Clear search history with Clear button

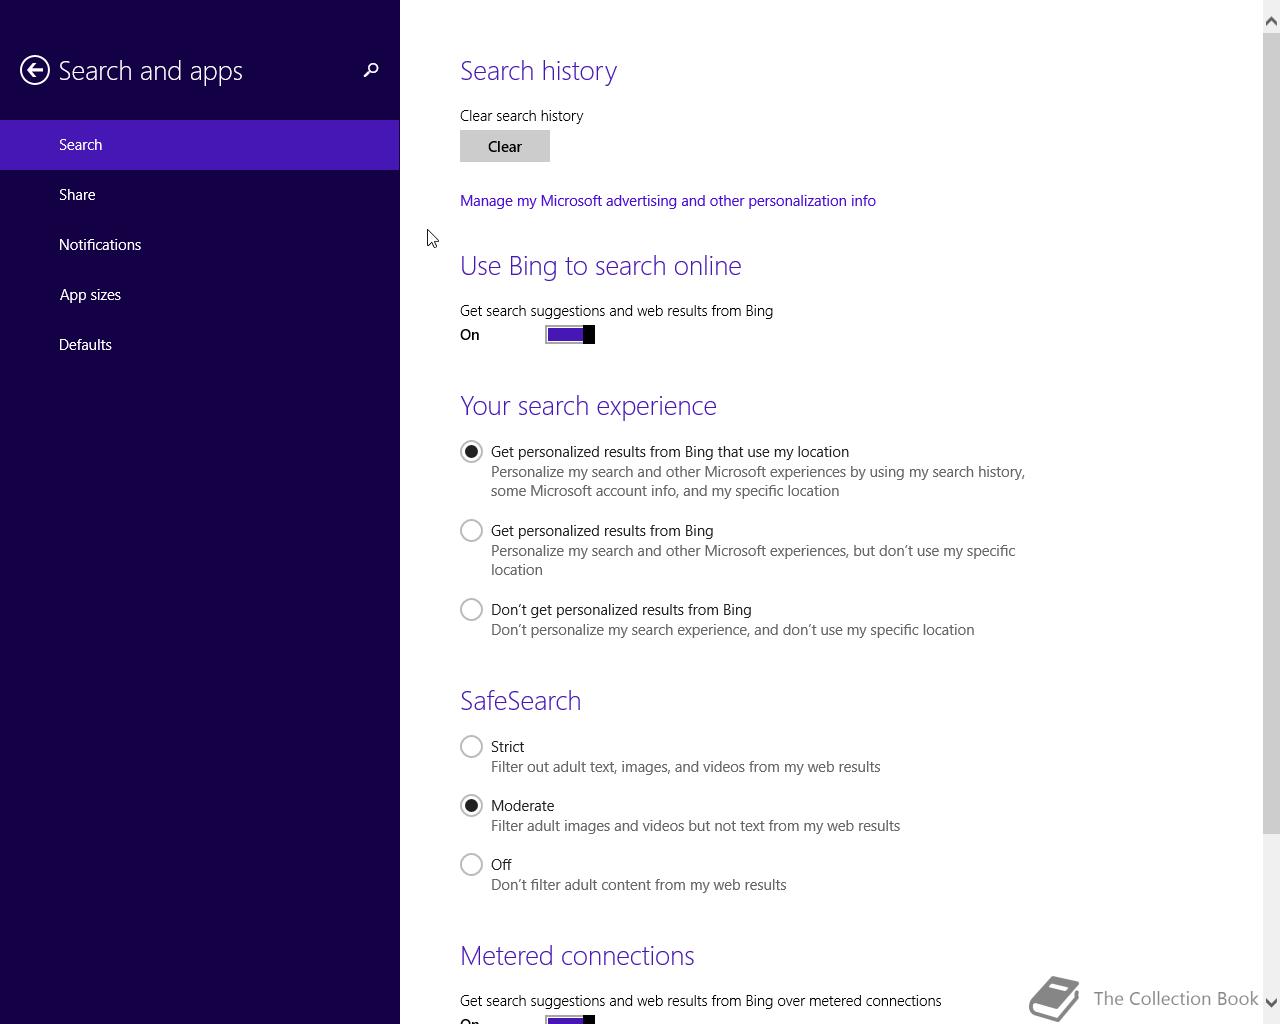[505, 147]
